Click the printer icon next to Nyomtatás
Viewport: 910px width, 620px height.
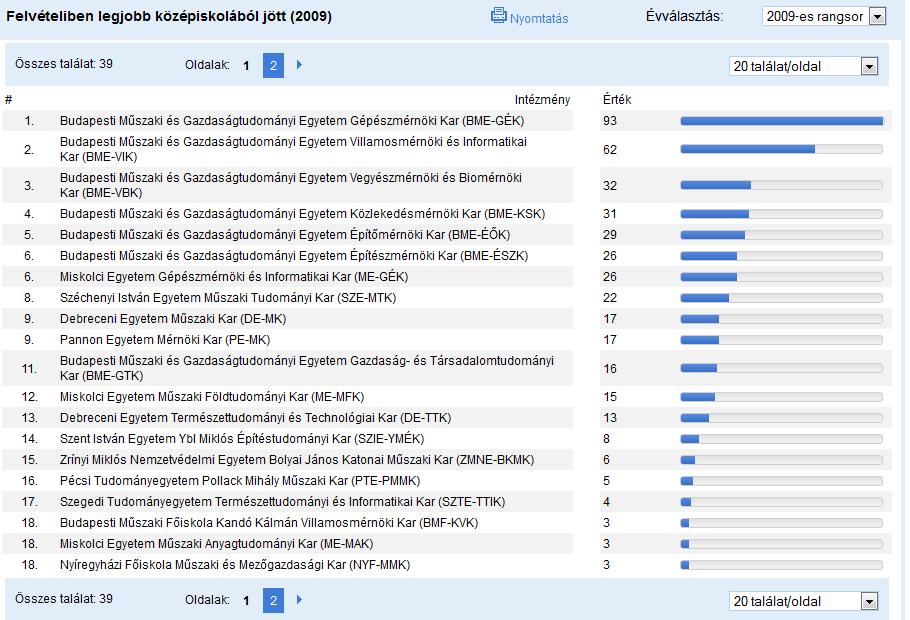(499, 15)
